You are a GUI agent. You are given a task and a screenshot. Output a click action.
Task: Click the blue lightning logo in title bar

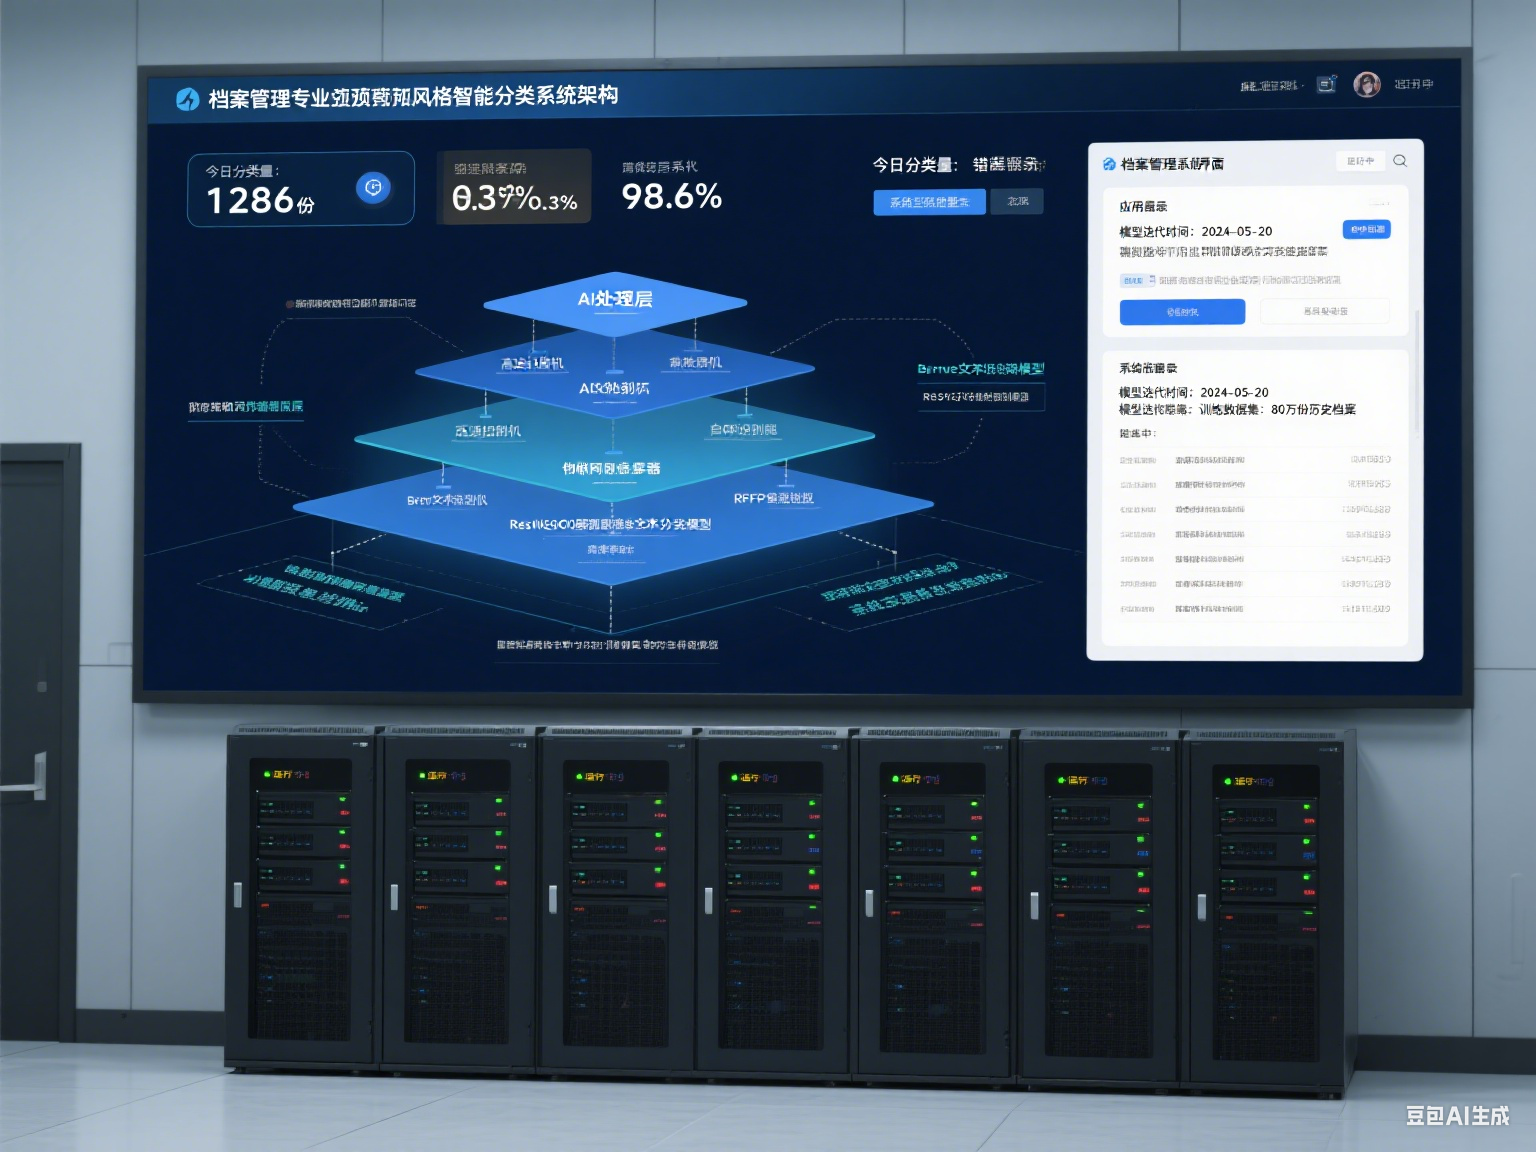(x=187, y=99)
